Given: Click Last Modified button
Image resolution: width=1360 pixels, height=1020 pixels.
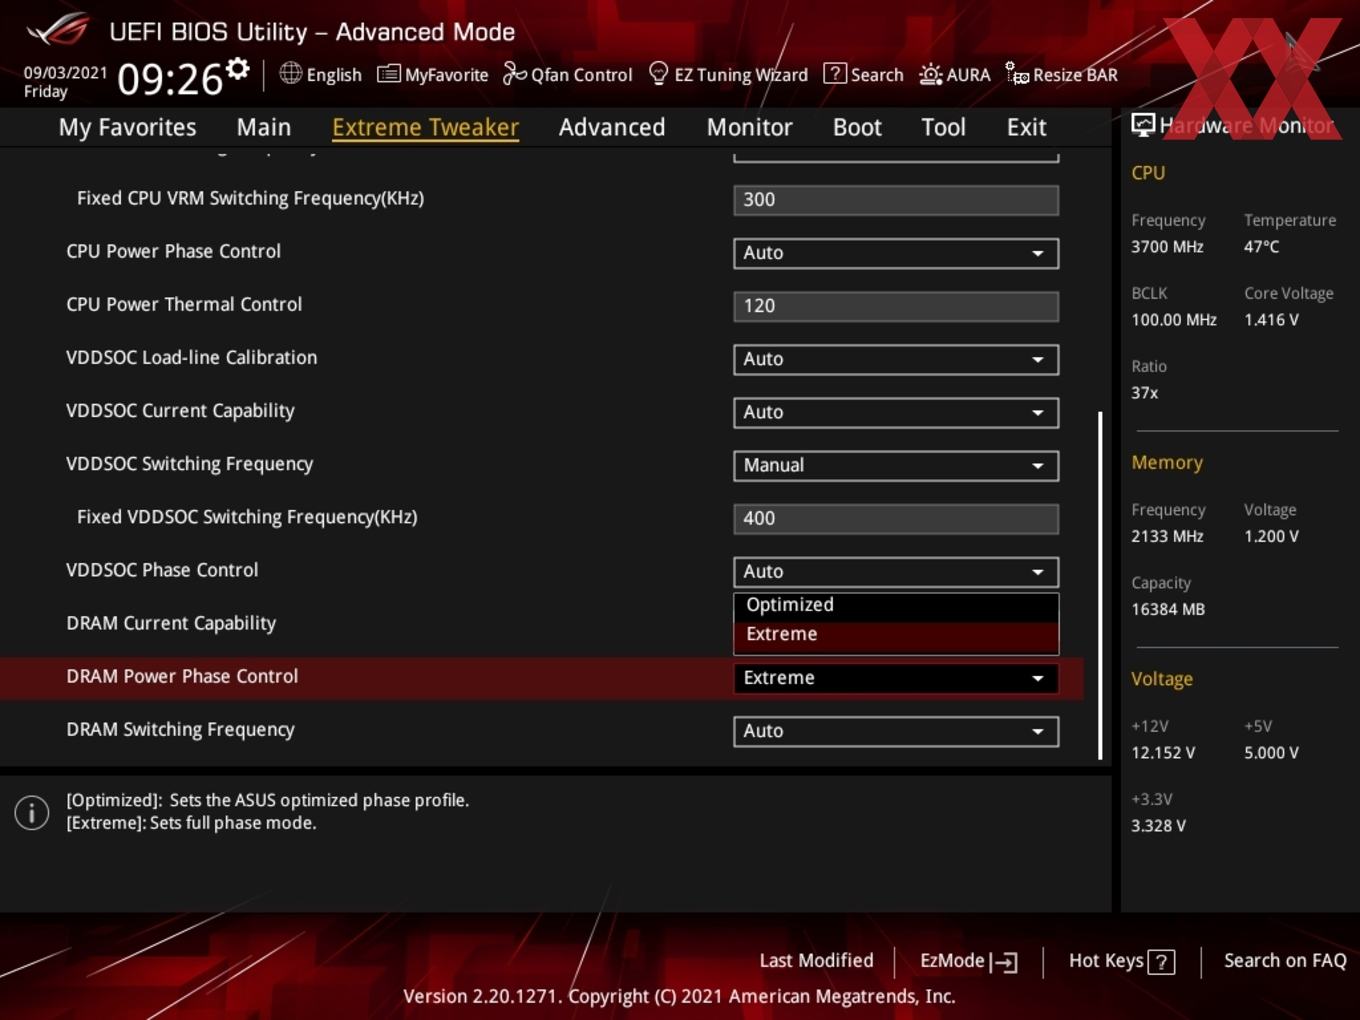Looking at the screenshot, I should tap(816, 961).
